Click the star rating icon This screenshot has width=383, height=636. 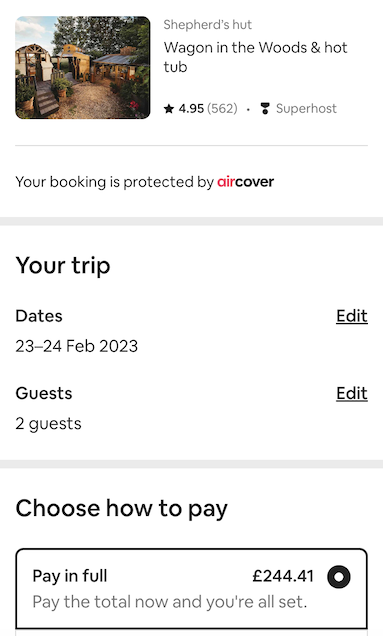[x=169, y=109]
